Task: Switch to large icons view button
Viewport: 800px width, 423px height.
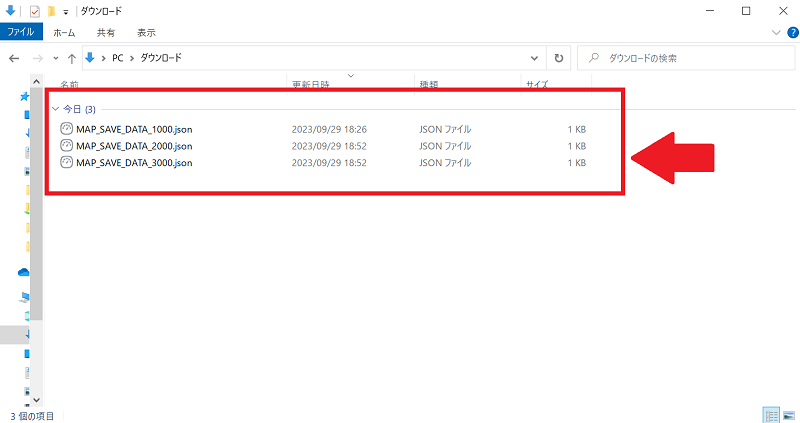Action: [788, 414]
